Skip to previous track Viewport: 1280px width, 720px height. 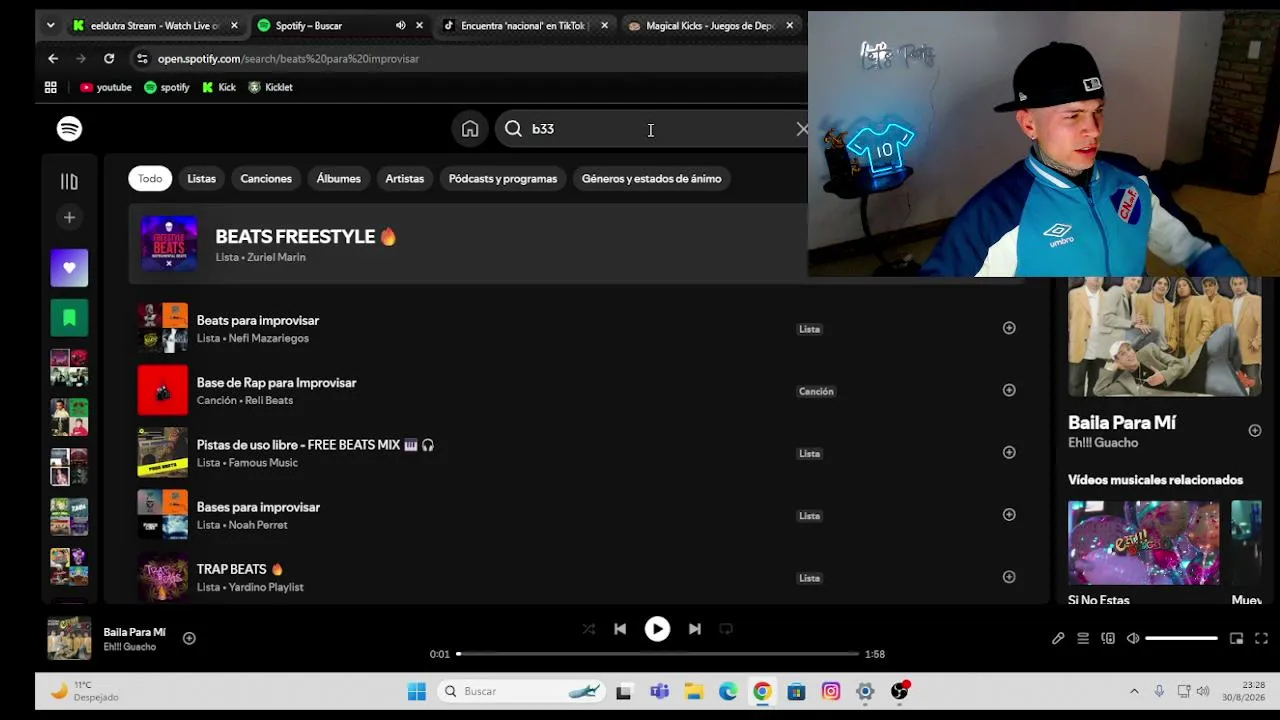[x=620, y=629]
